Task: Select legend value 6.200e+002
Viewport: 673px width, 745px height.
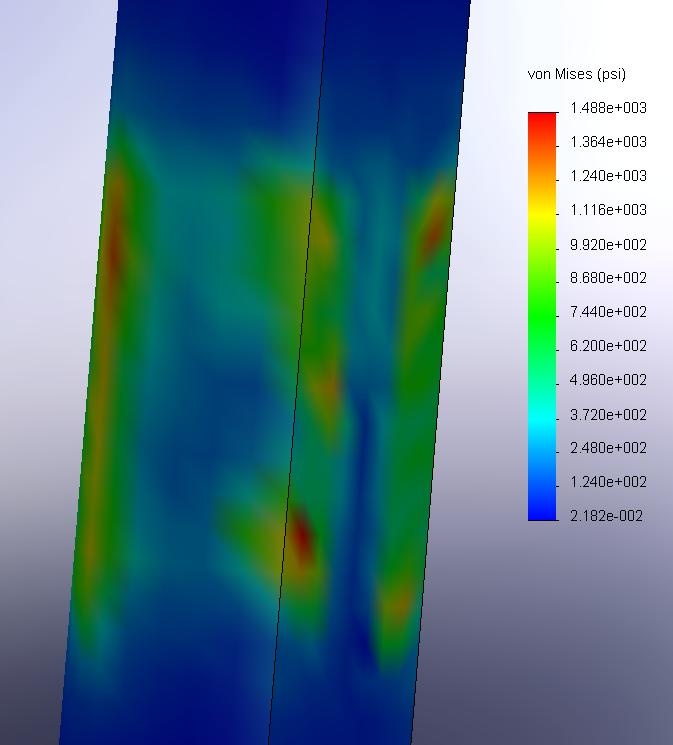Action: (x=608, y=345)
